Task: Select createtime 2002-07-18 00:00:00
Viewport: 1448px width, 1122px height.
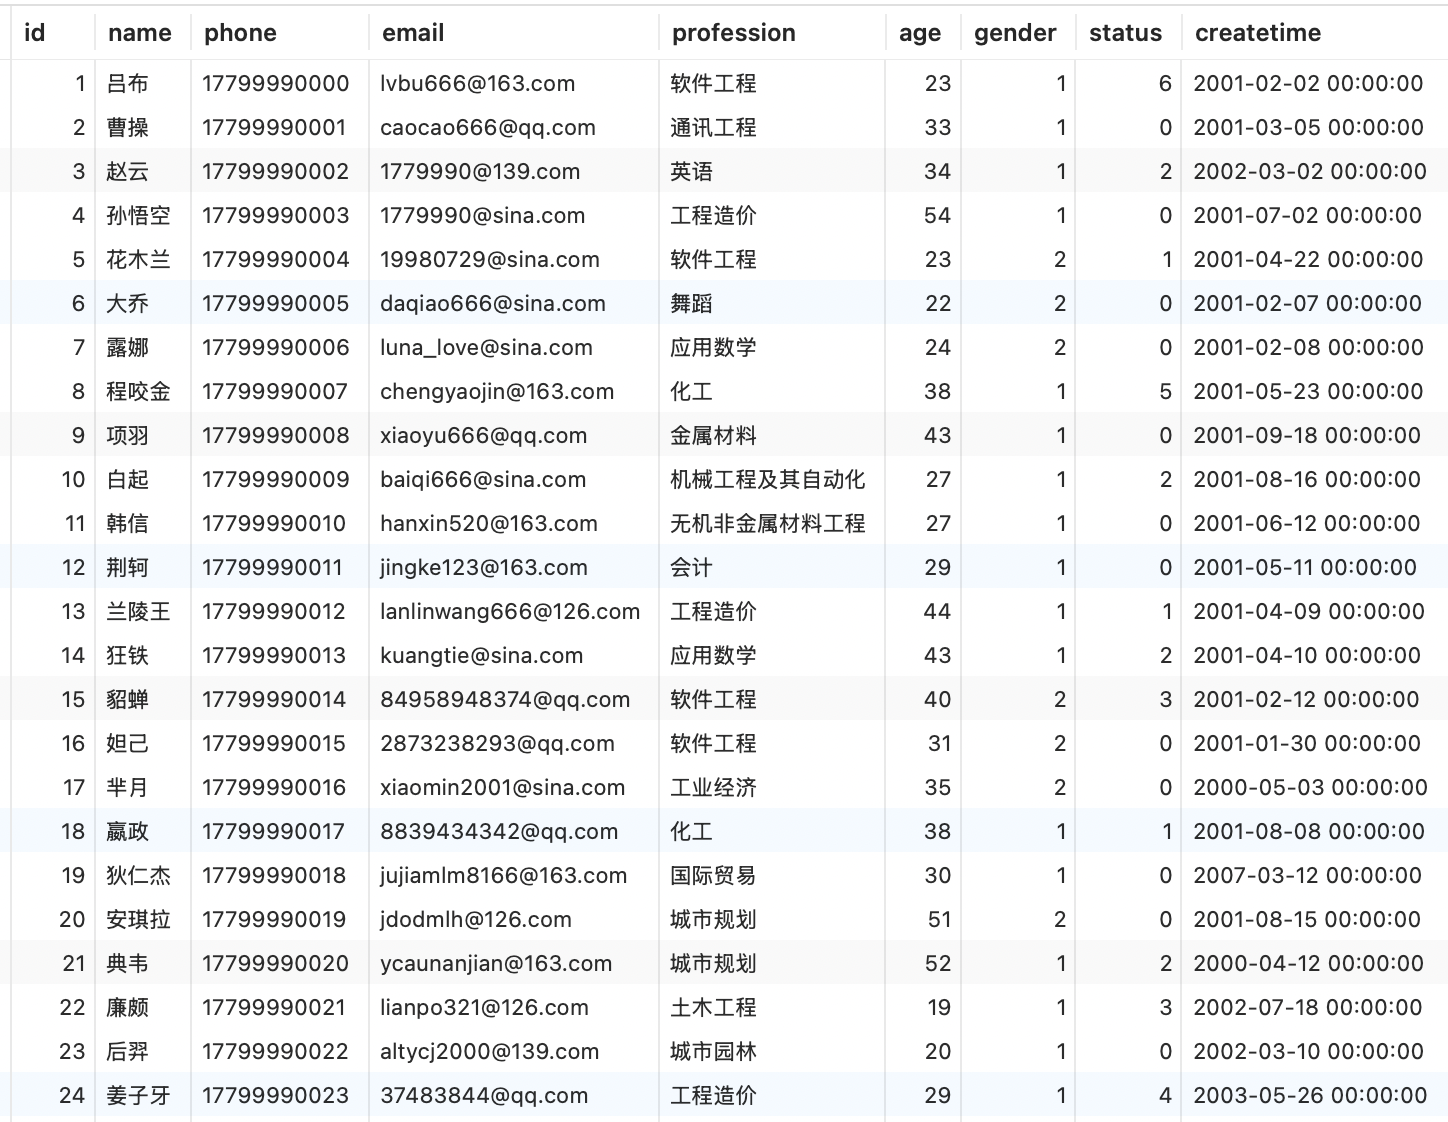Action: tap(1308, 1008)
